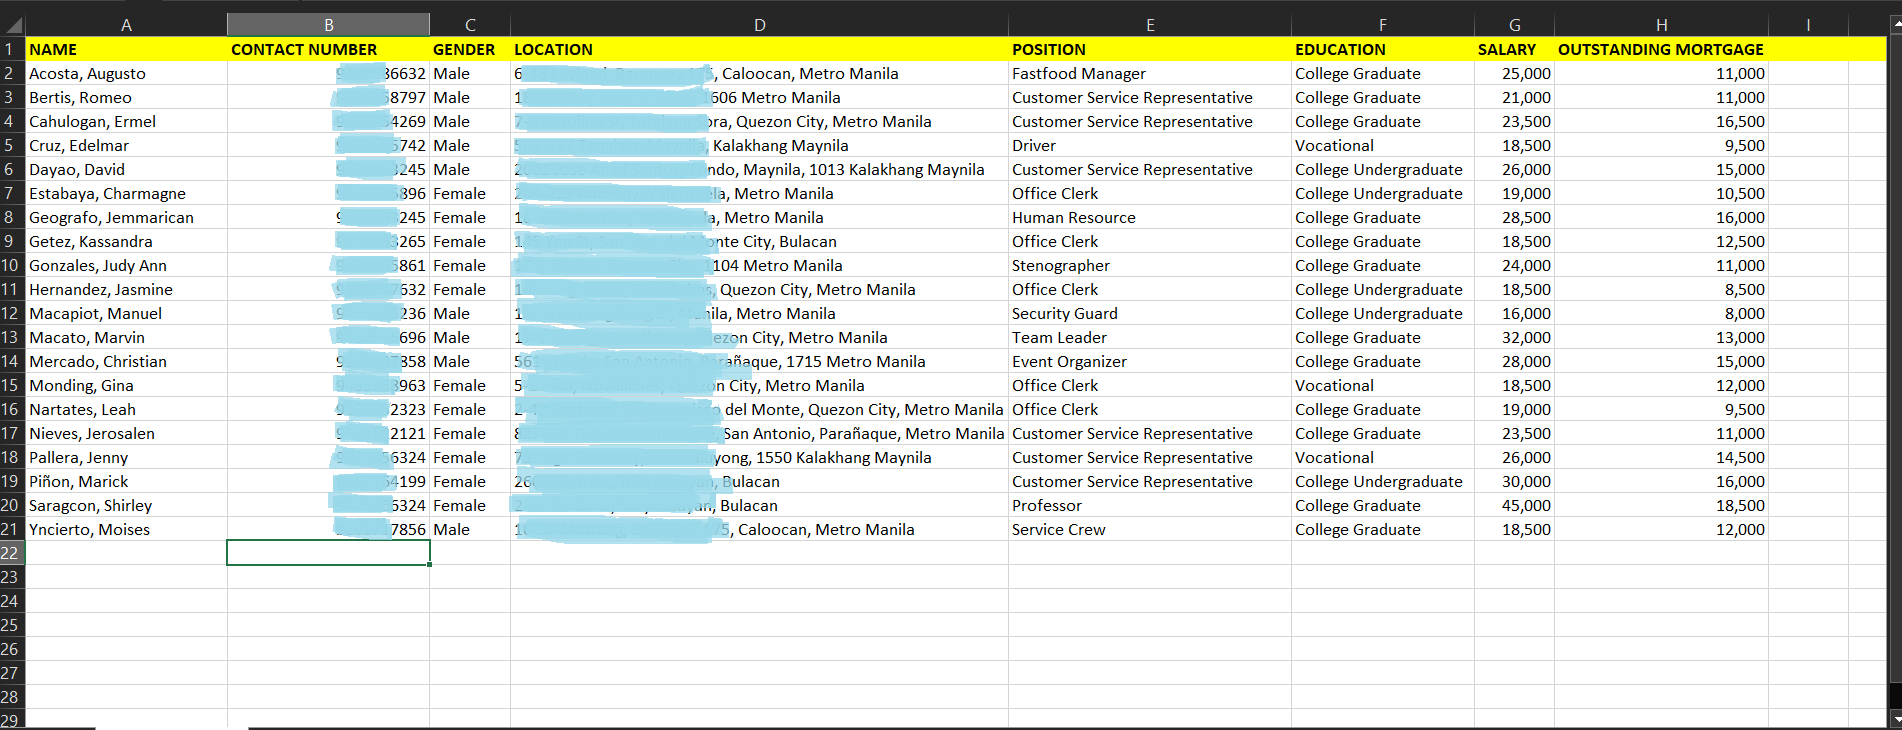Select column E header
The height and width of the screenshot is (730, 1902).
coord(1150,25)
